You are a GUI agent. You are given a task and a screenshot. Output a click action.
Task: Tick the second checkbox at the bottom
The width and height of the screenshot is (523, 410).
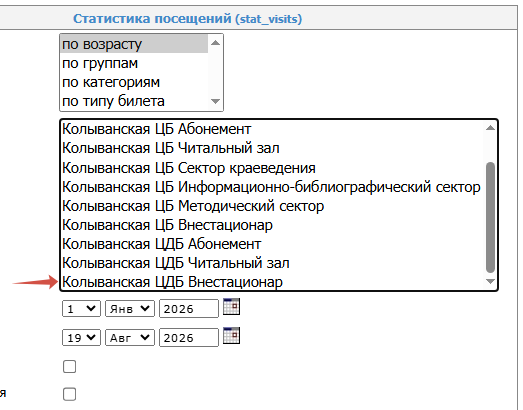pyautogui.click(x=69, y=394)
